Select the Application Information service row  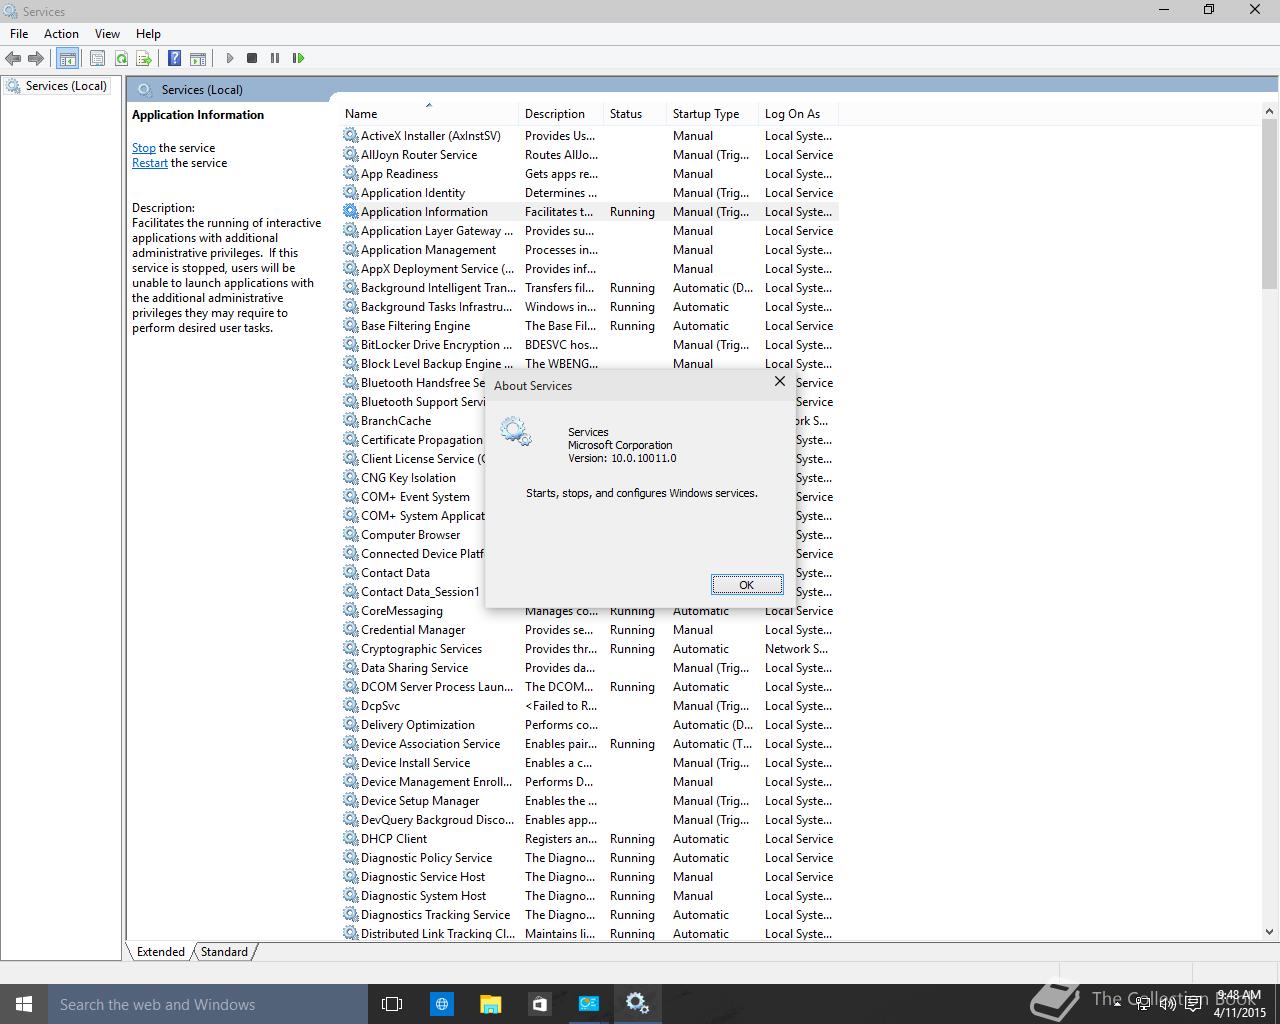pyautogui.click(x=589, y=212)
